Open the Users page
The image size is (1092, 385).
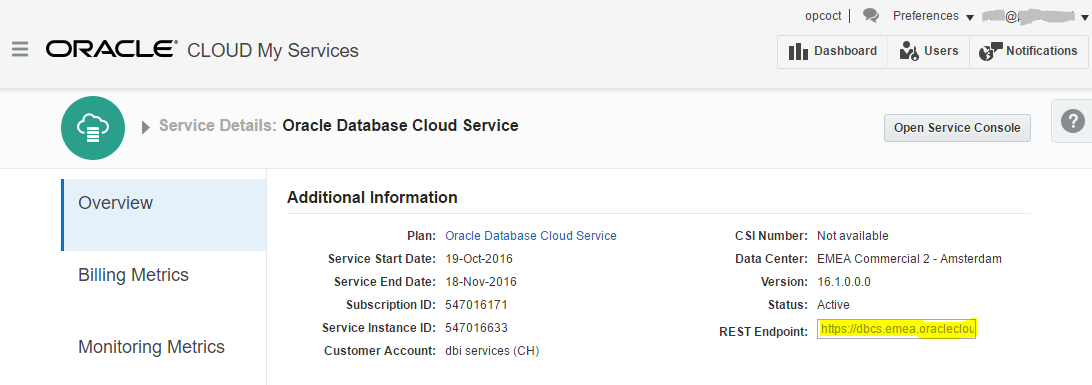pyautogui.click(x=928, y=52)
